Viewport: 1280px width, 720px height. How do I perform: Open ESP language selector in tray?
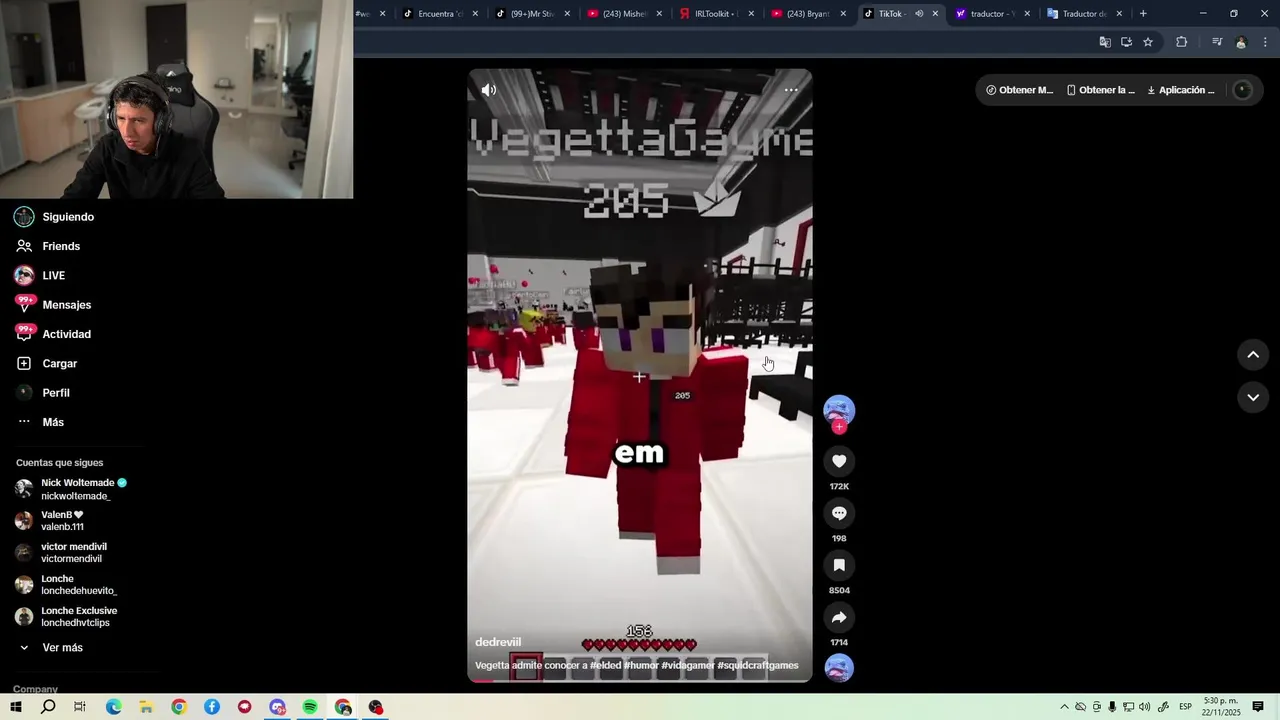click(x=1185, y=707)
